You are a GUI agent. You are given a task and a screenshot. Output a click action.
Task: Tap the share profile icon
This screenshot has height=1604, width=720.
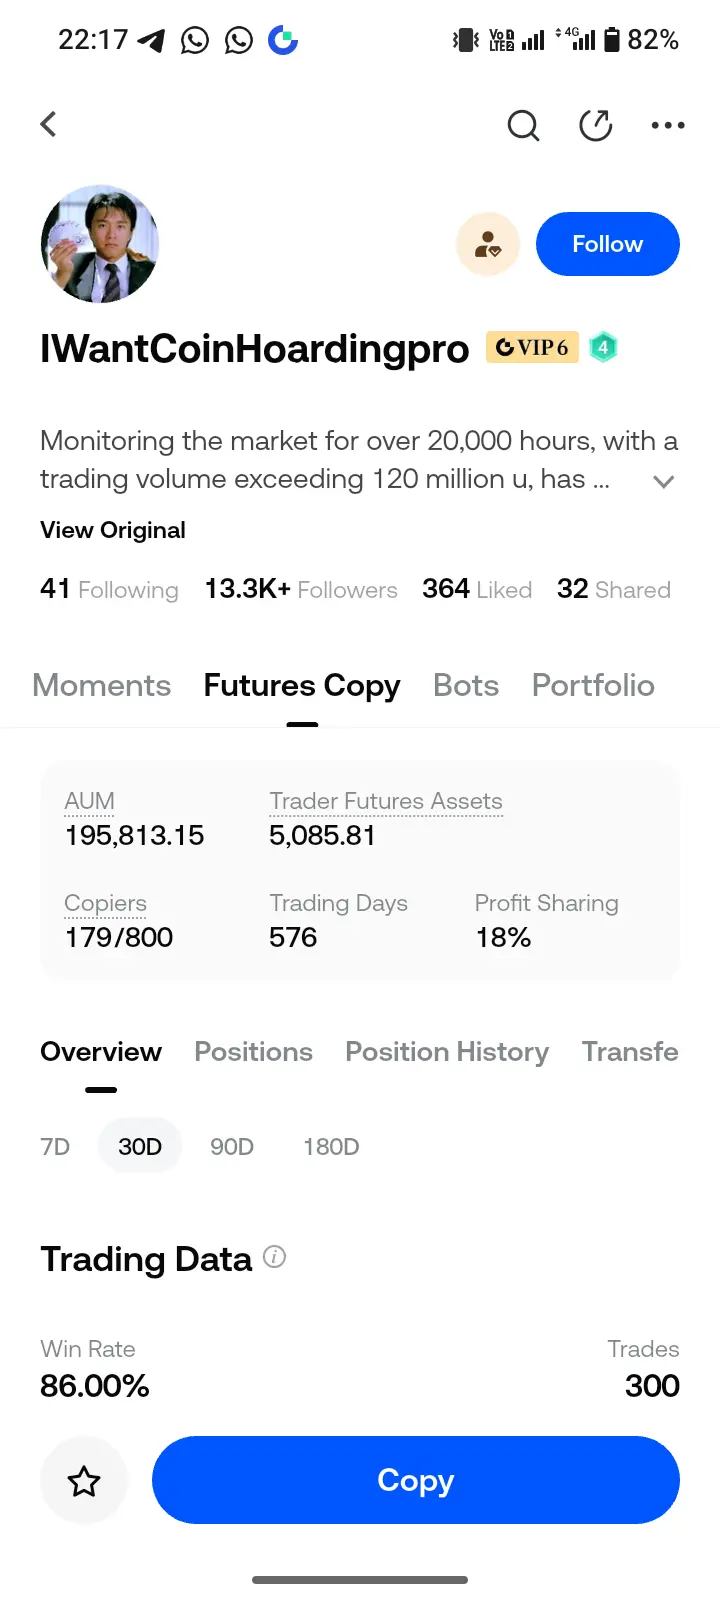[596, 126]
